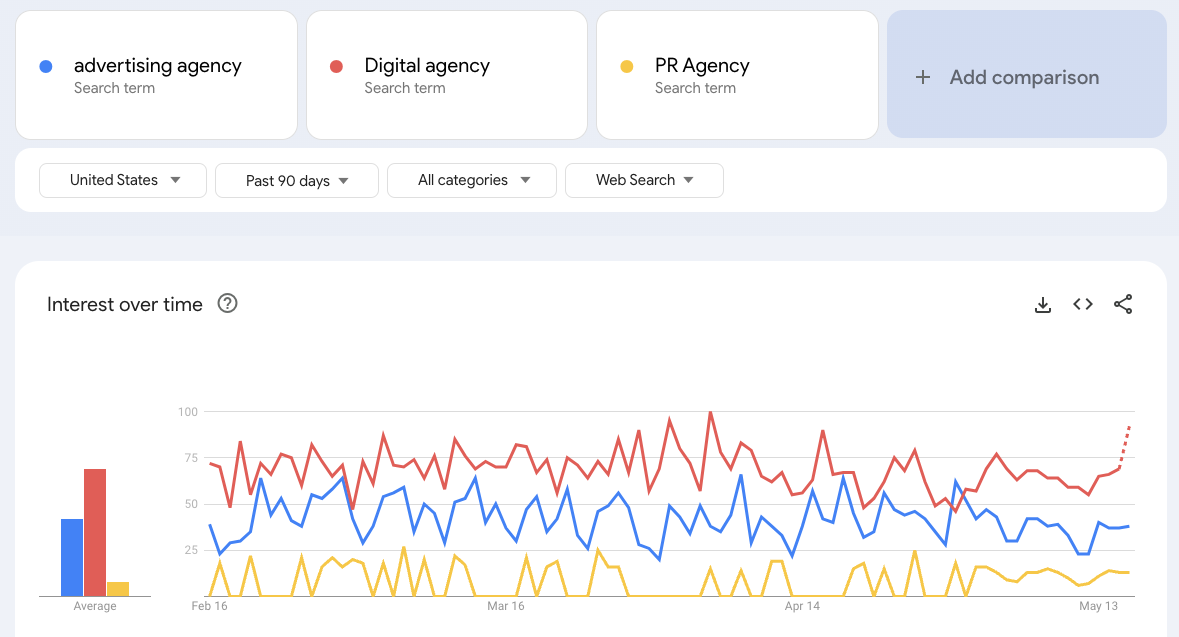Share the Interest over time chart

pyautogui.click(x=1123, y=305)
